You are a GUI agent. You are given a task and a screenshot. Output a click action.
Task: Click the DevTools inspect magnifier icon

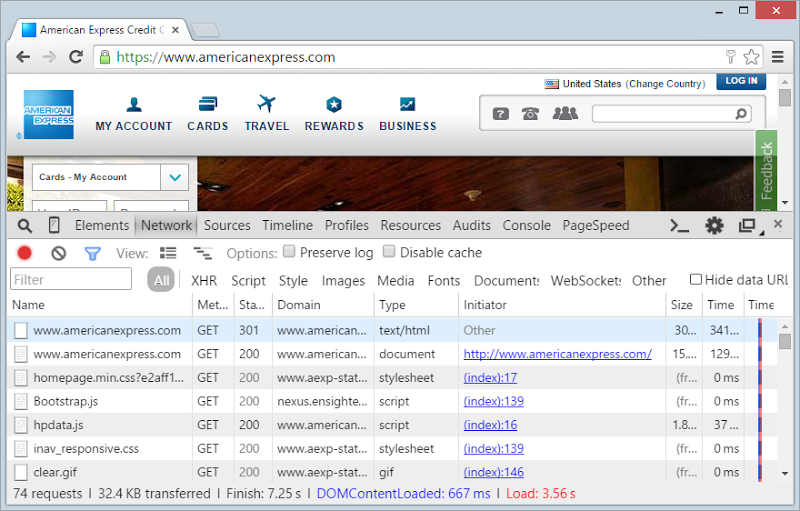click(24, 225)
